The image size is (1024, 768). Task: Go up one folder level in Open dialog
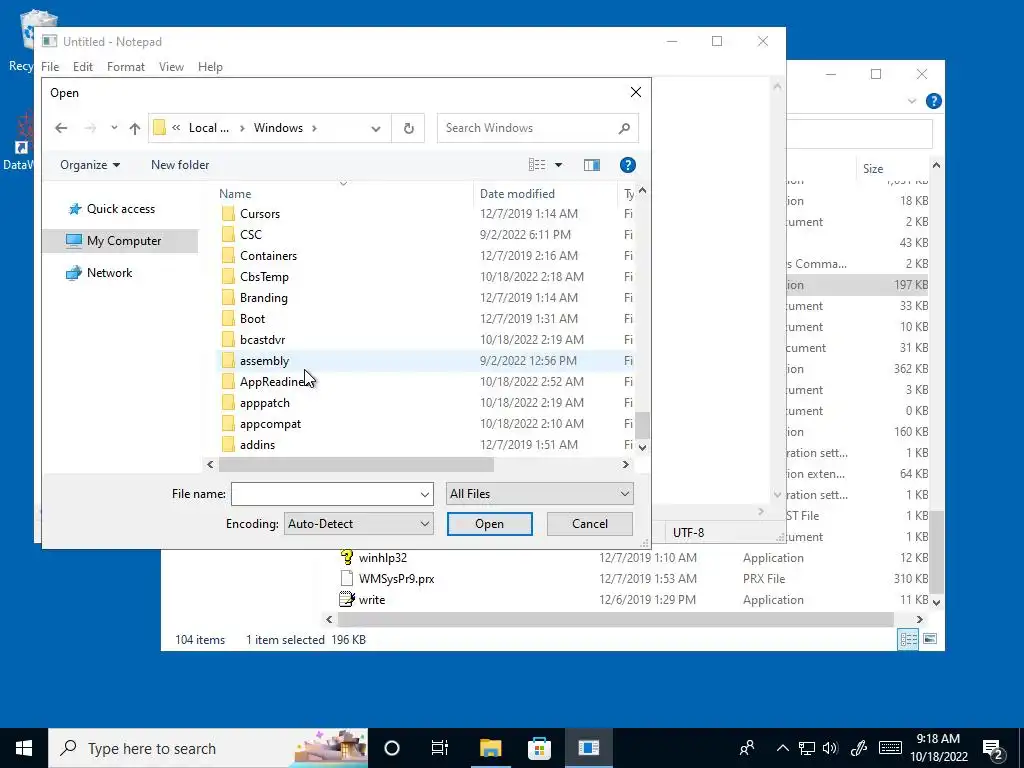135,128
